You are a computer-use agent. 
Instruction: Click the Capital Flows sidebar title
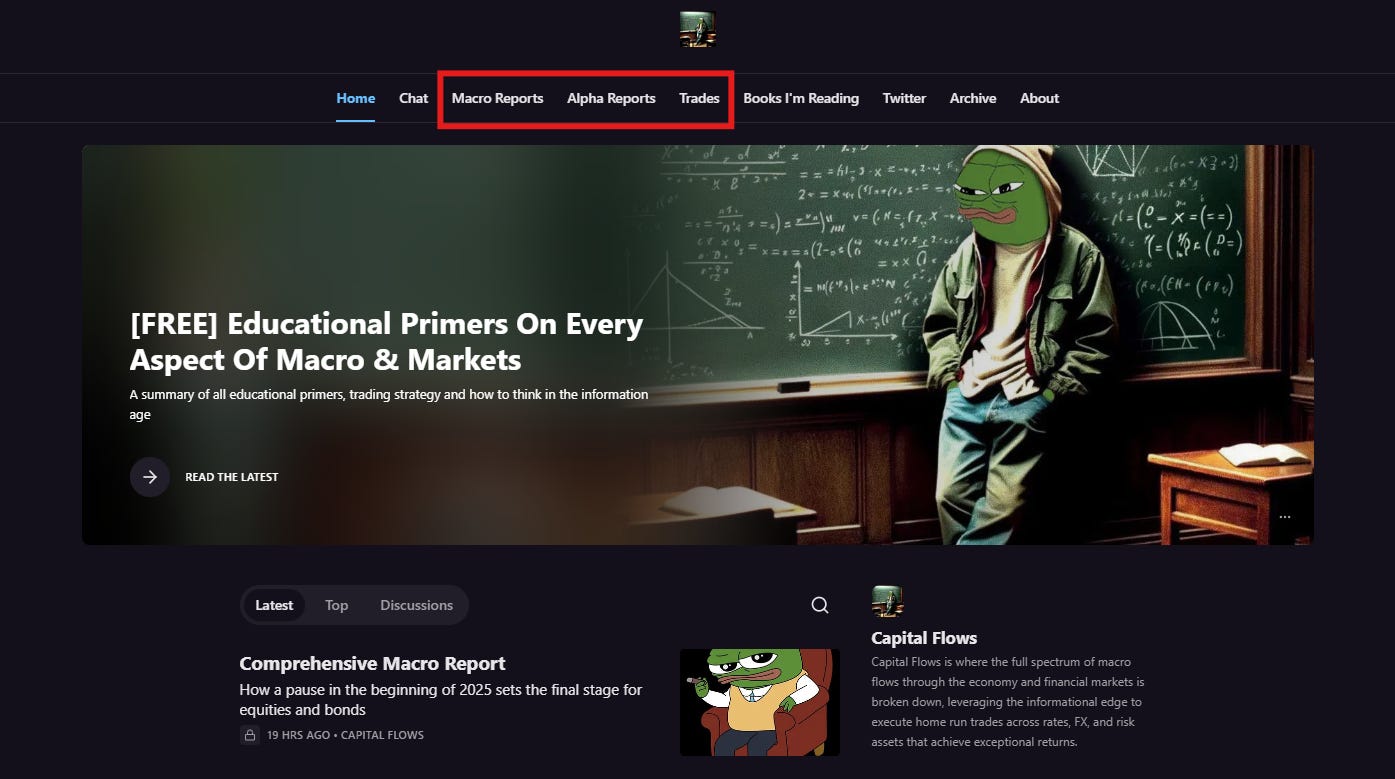924,638
